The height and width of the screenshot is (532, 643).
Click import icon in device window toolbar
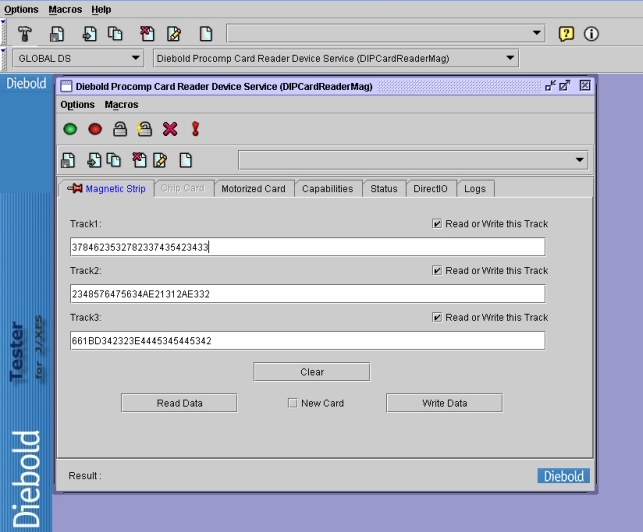coord(94,160)
